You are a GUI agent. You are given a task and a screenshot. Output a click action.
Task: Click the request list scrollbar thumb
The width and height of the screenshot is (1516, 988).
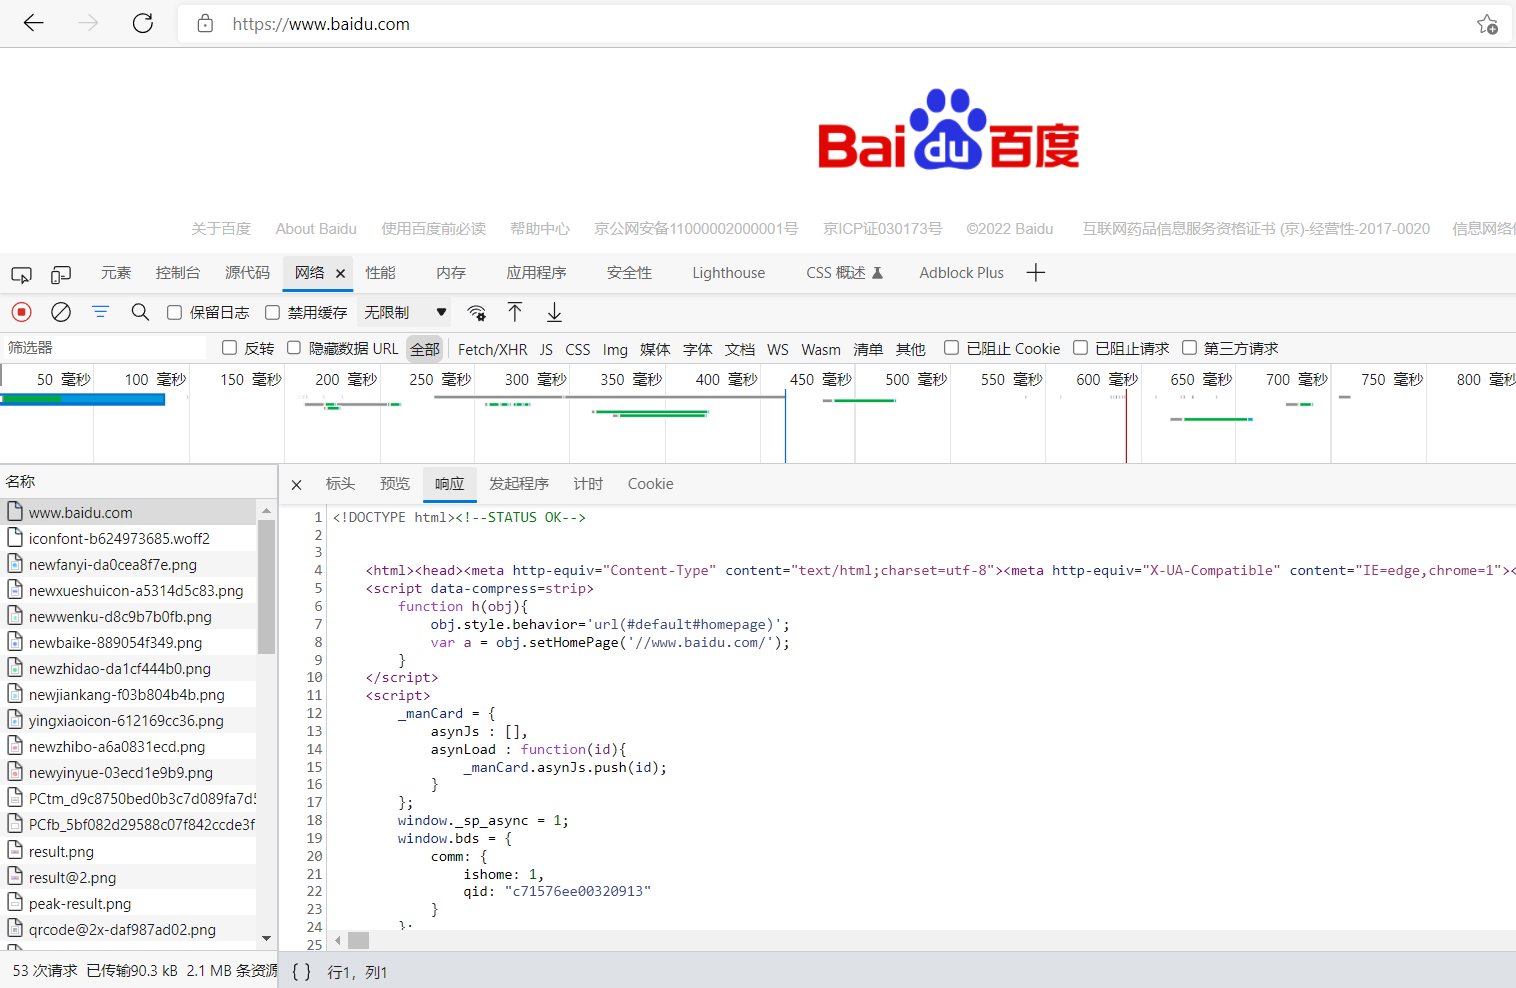click(x=266, y=587)
